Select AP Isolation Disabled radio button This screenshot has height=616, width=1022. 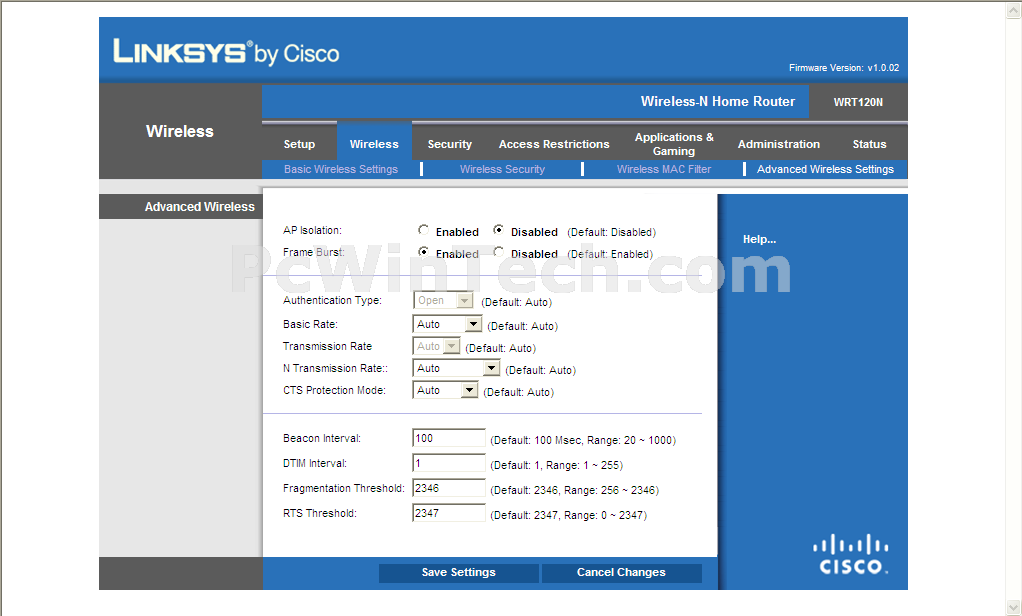click(499, 229)
